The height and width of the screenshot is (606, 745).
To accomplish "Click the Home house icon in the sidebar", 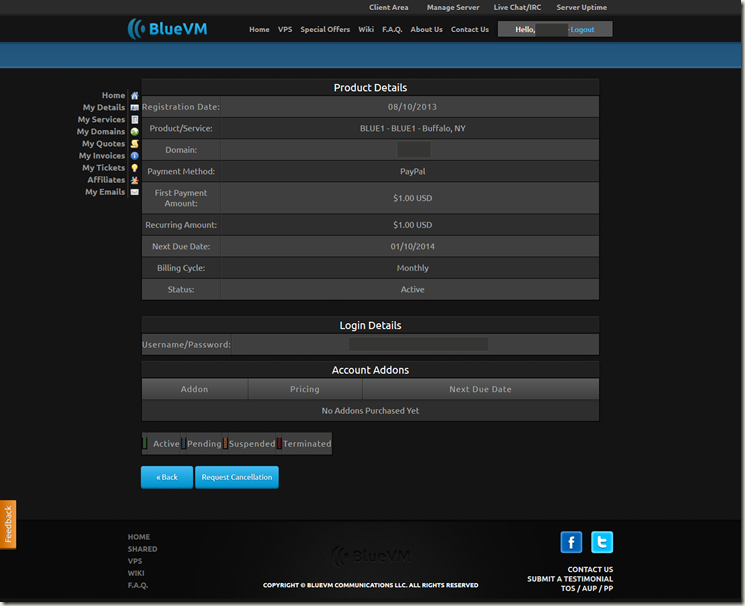I will 134,96.
